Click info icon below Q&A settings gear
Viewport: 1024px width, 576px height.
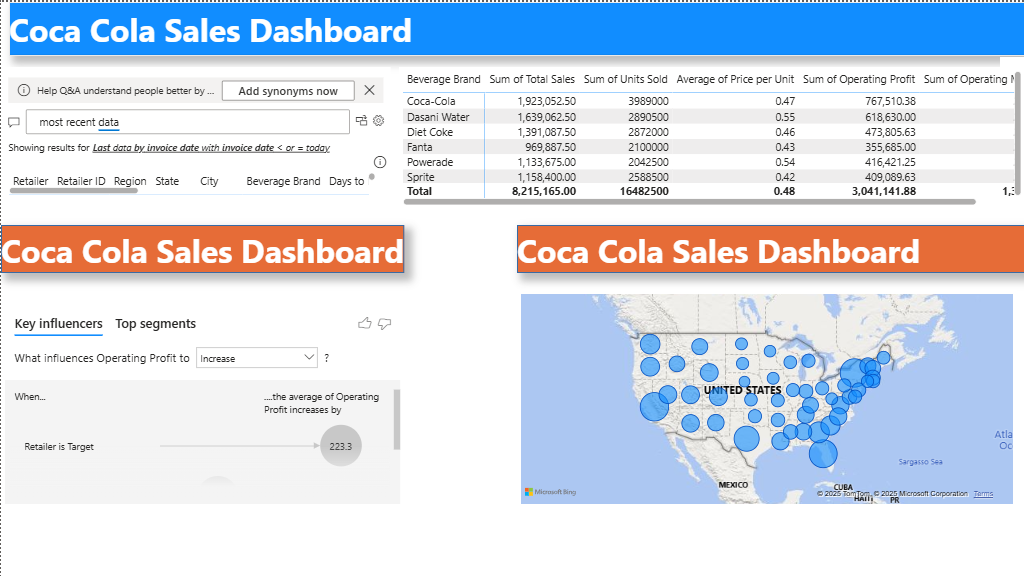point(380,162)
